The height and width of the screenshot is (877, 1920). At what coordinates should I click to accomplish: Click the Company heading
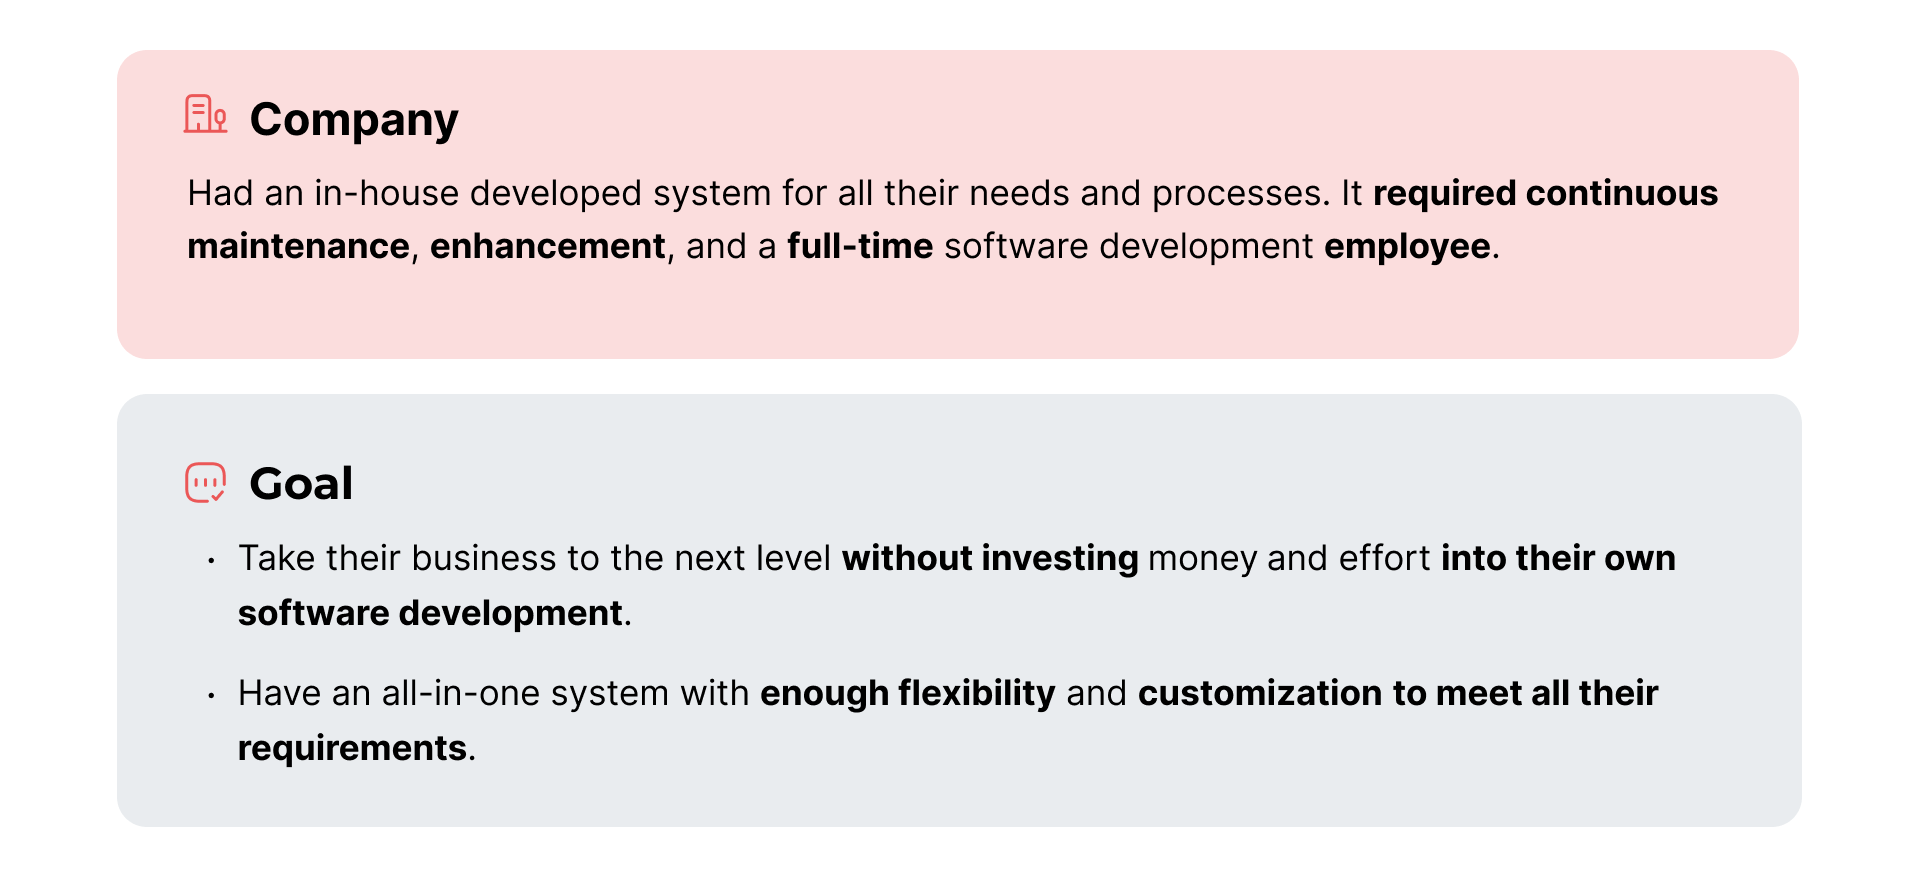[x=354, y=120]
